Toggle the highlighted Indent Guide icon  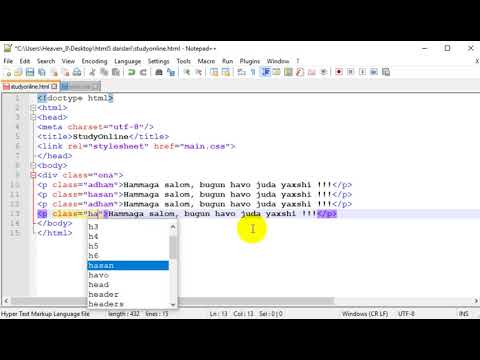[x=265, y=72]
